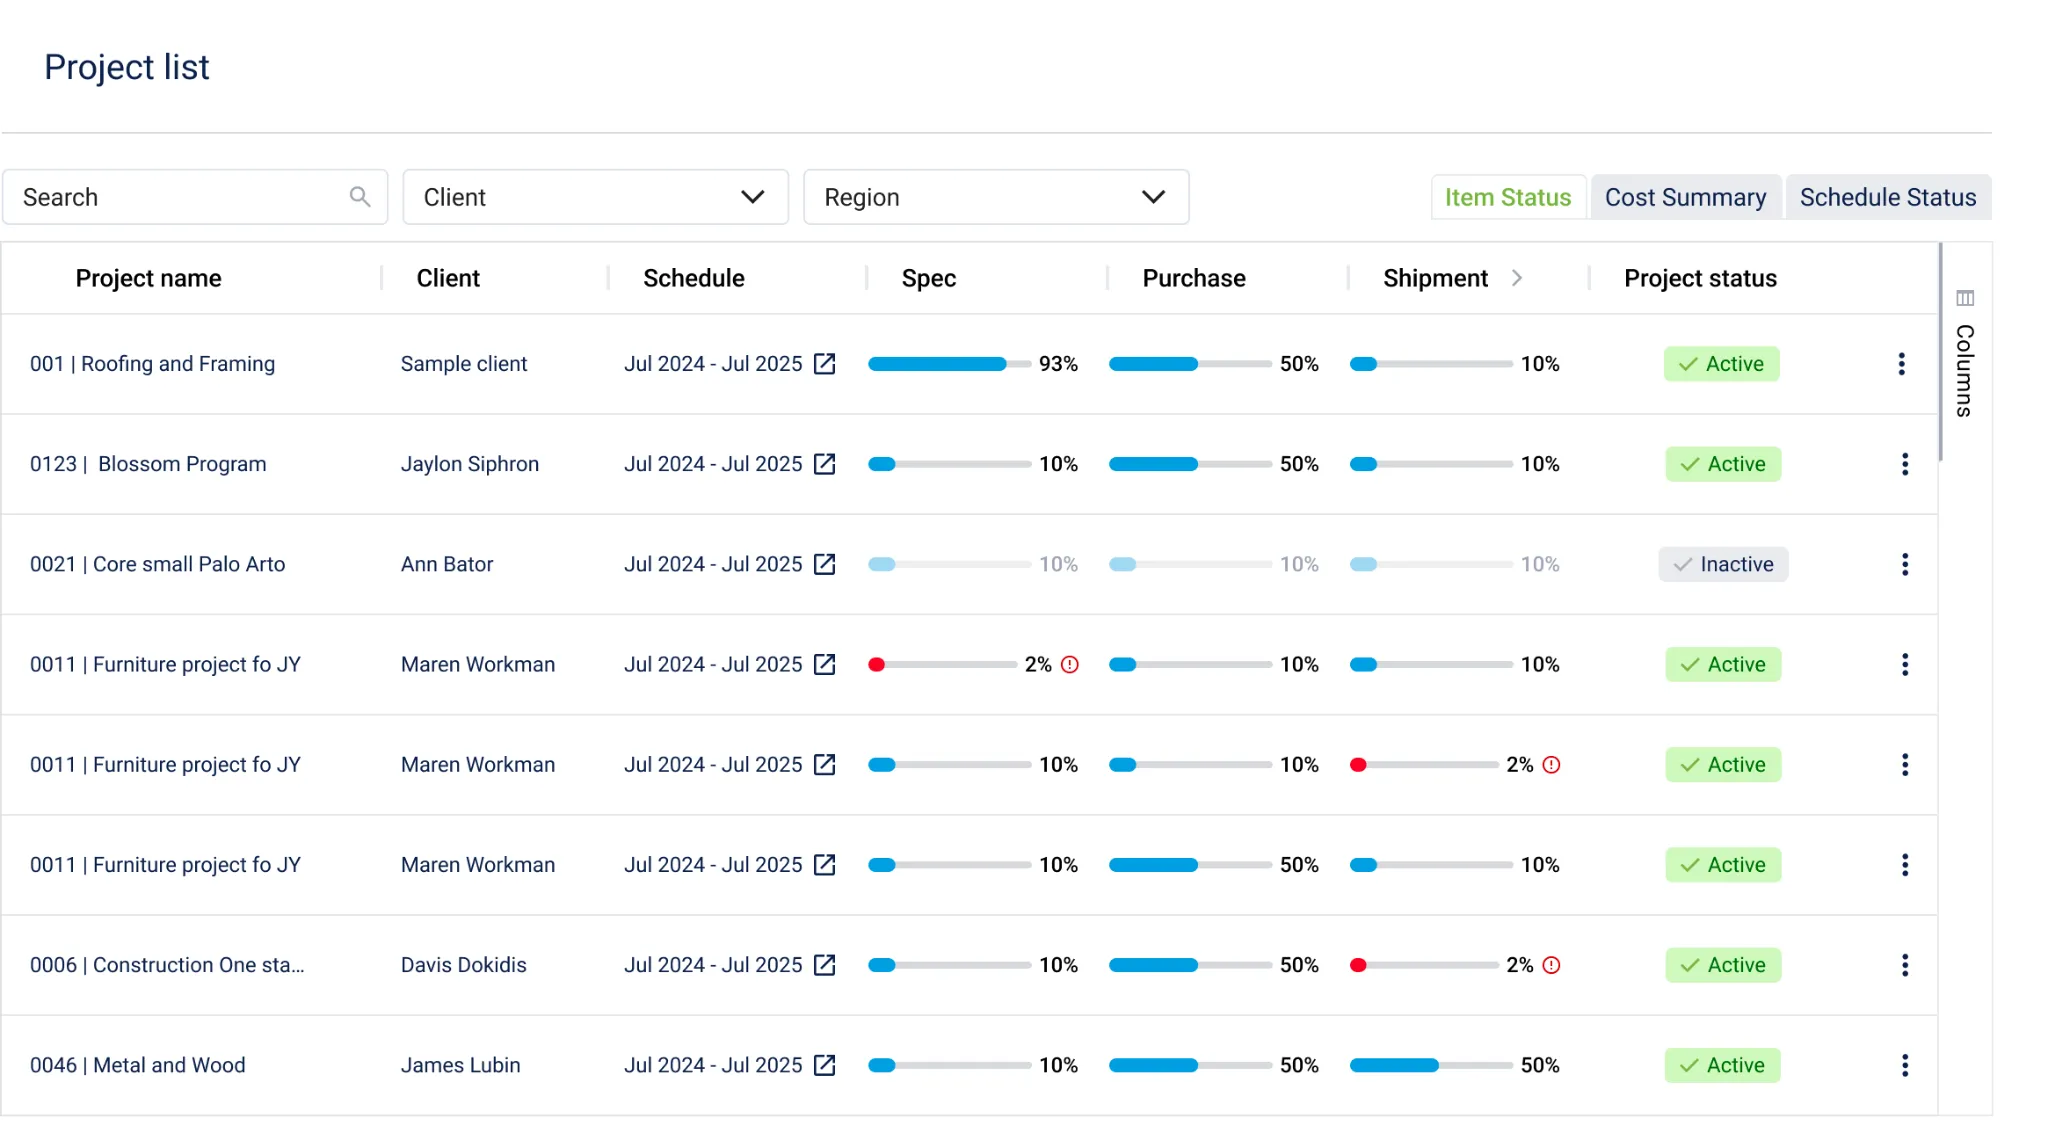Switch to the Cost Summary tab
Screen dimensions: 2048x1132
pos(1685,197)
